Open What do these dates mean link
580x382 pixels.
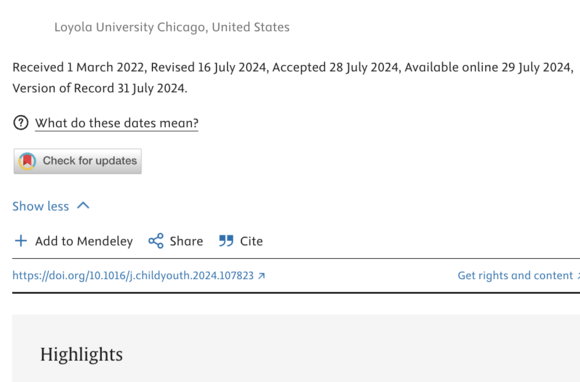tap(117, 123)
